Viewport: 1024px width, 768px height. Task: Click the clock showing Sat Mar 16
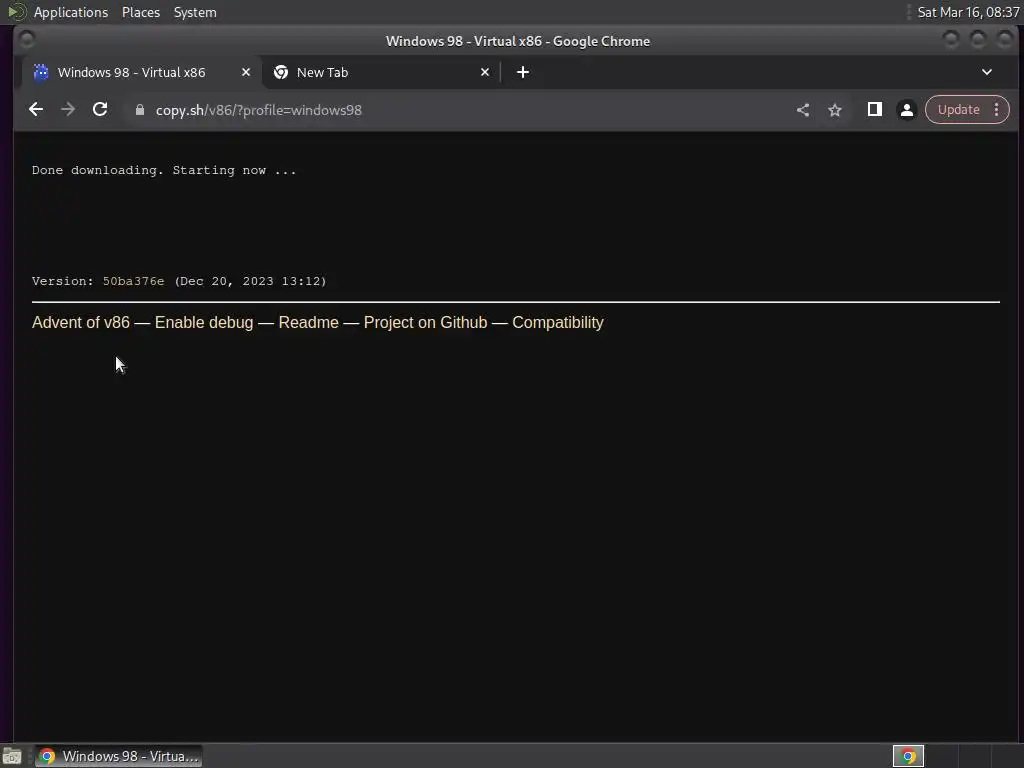968,12
